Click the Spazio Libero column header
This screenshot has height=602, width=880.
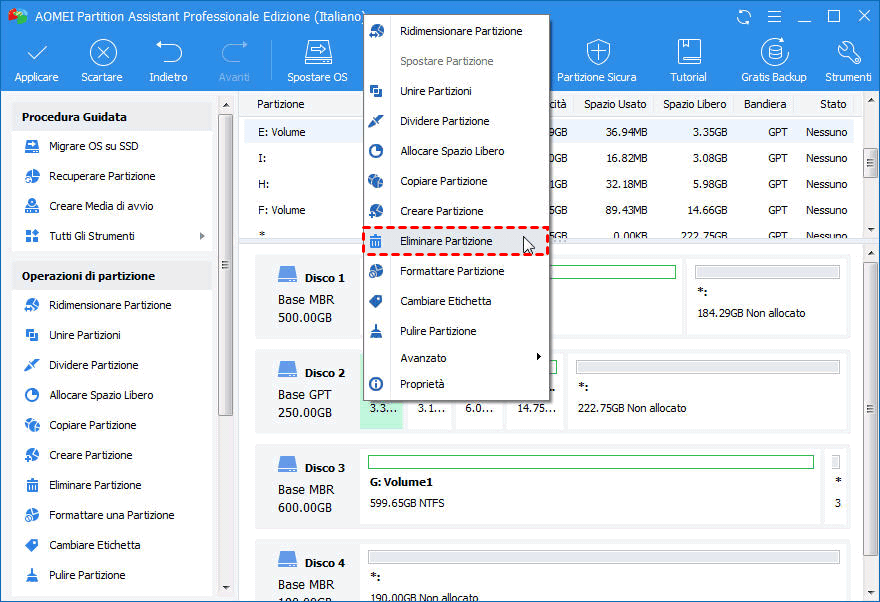694,104
